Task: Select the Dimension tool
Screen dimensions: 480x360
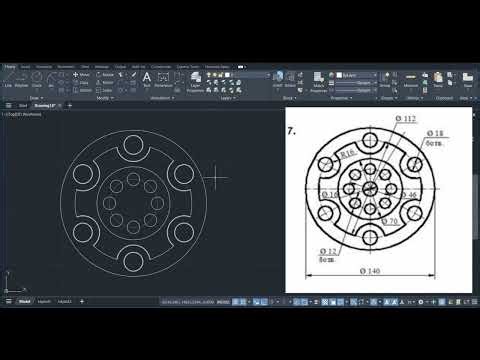Action: 163,79
